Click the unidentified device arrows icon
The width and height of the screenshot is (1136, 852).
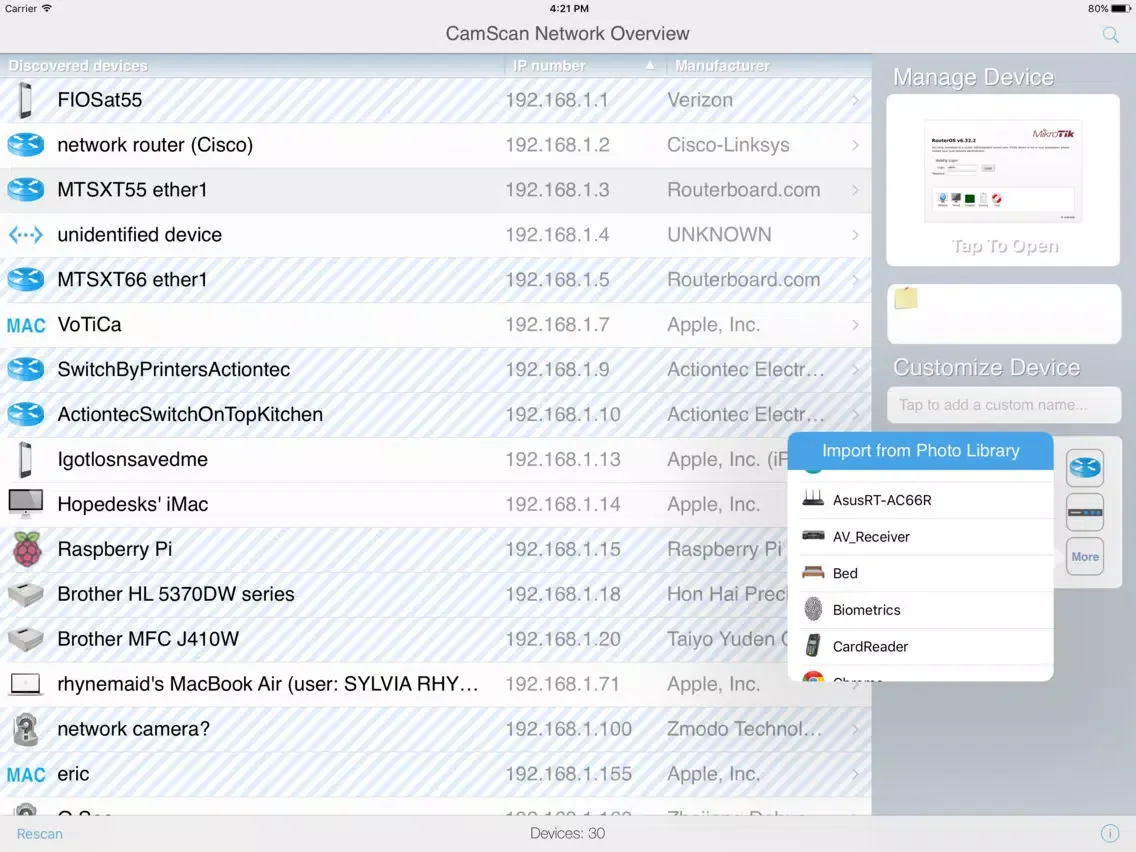point(25,235)
